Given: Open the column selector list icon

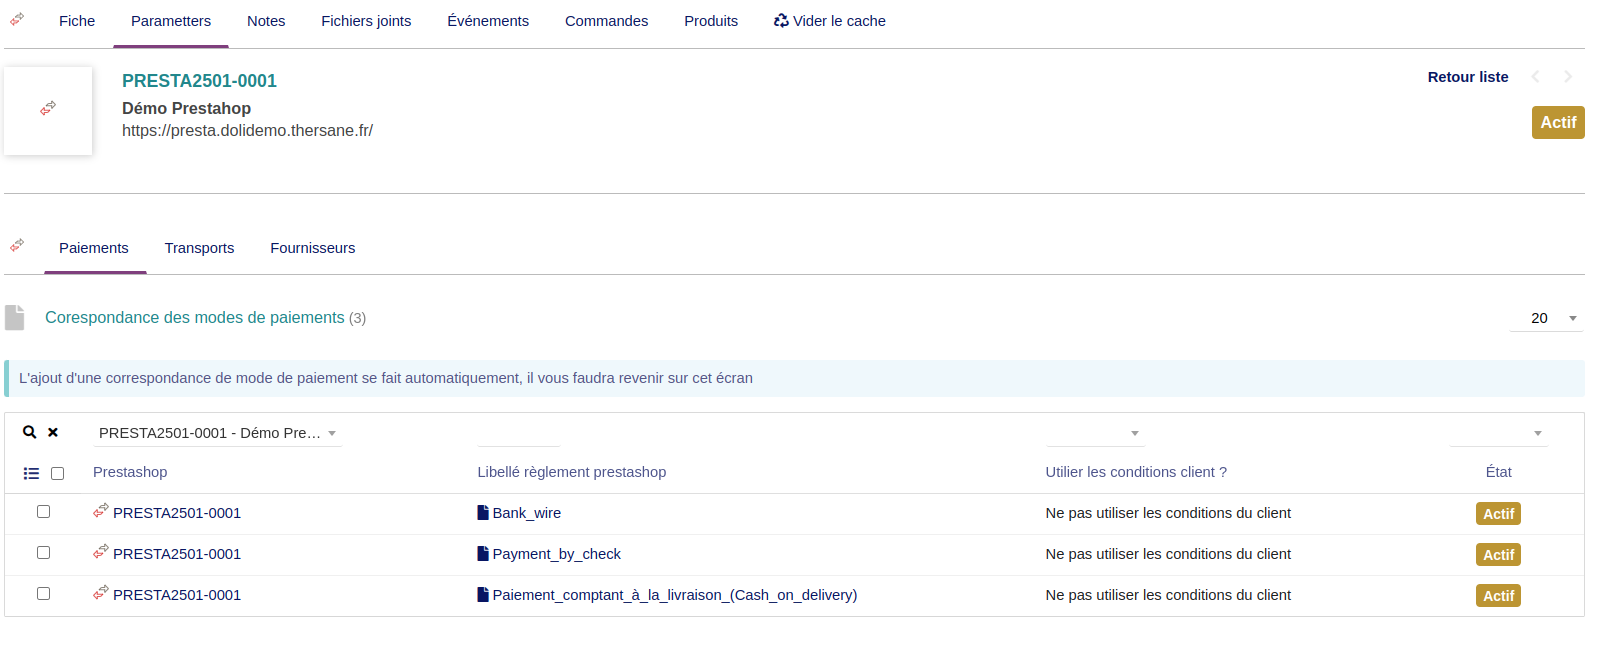Looking at the screenshot, I should pos(31,473).
